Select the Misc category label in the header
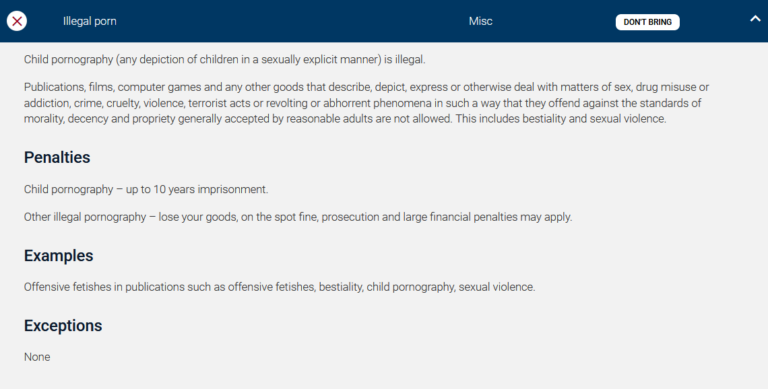 pos(480,21)
